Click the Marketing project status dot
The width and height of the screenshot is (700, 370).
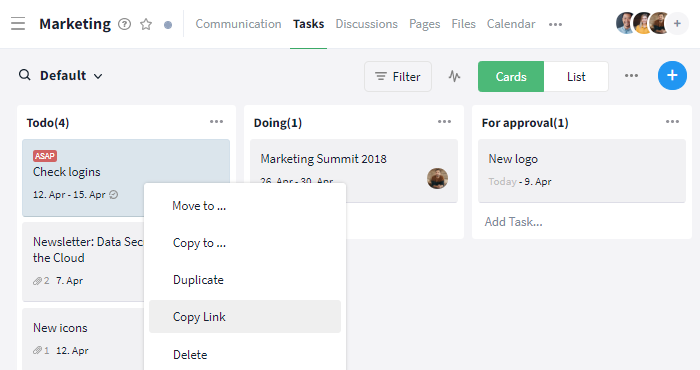[168, 25]
